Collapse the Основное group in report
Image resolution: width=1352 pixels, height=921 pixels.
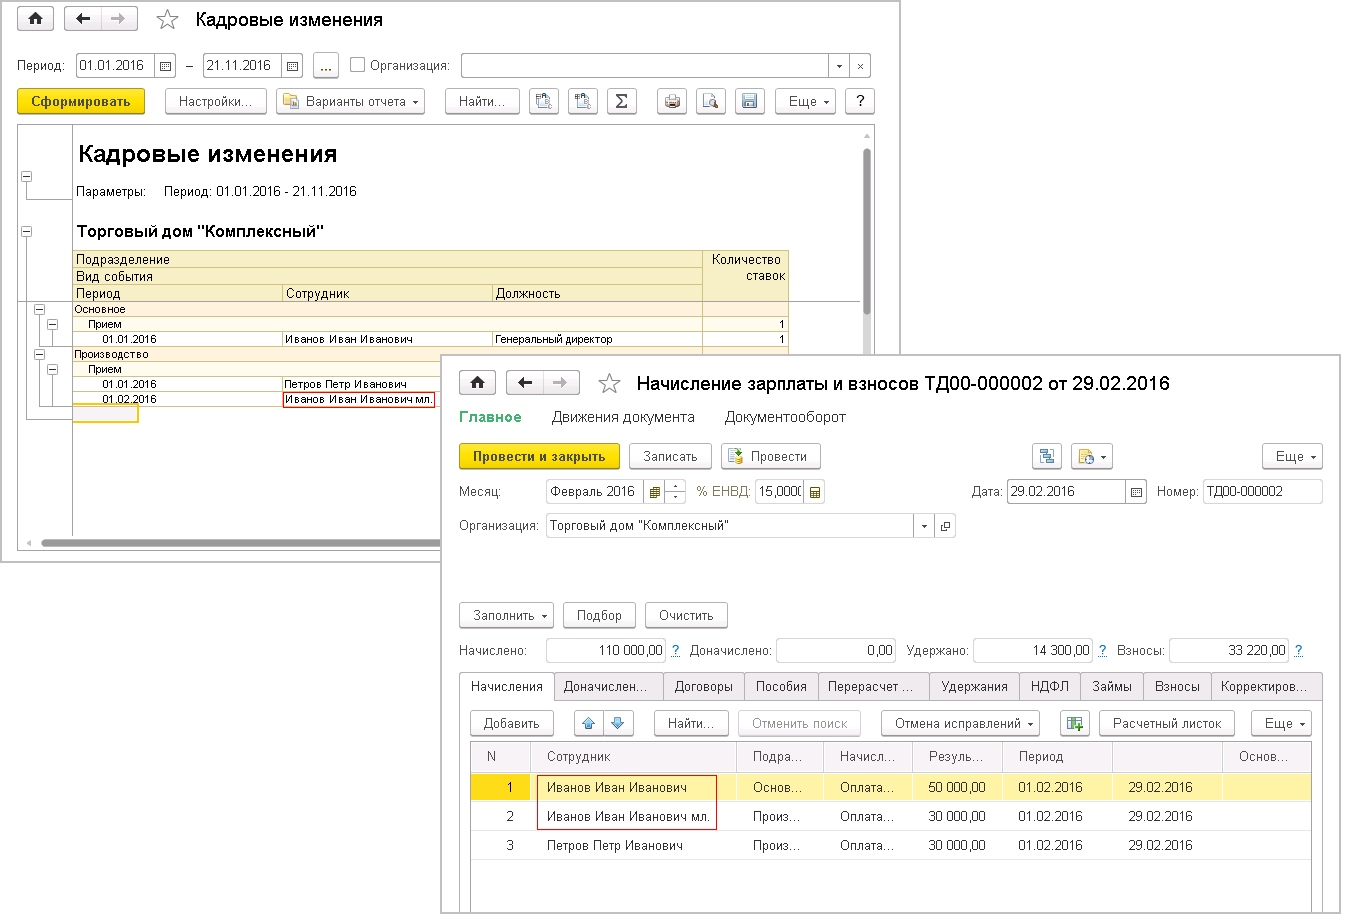pos(40,310)
